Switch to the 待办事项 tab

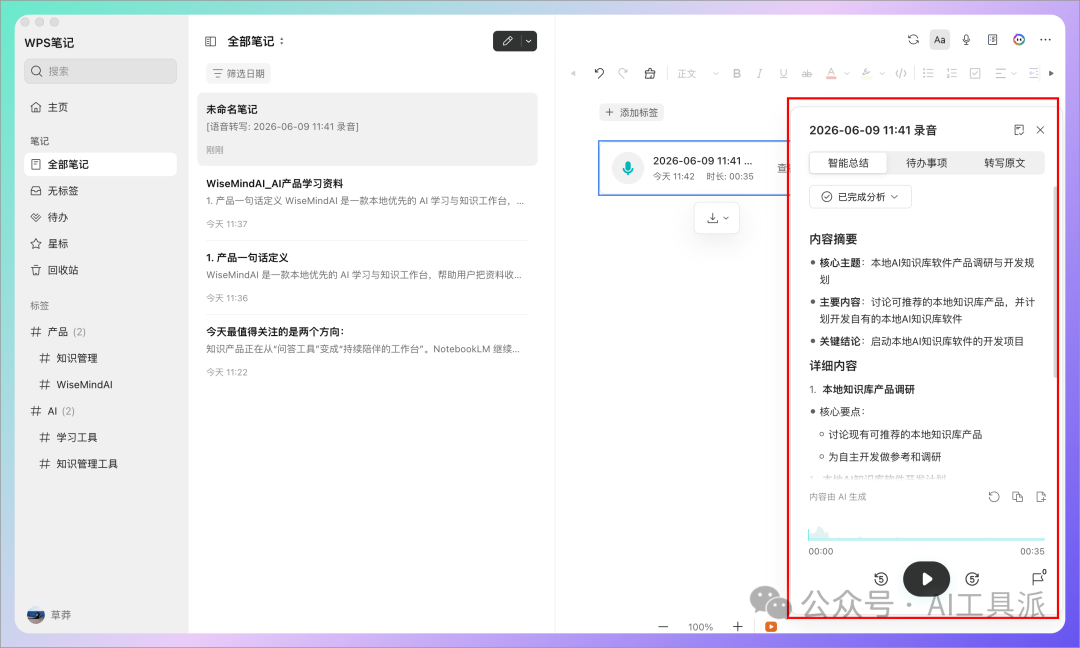(926, 163)
